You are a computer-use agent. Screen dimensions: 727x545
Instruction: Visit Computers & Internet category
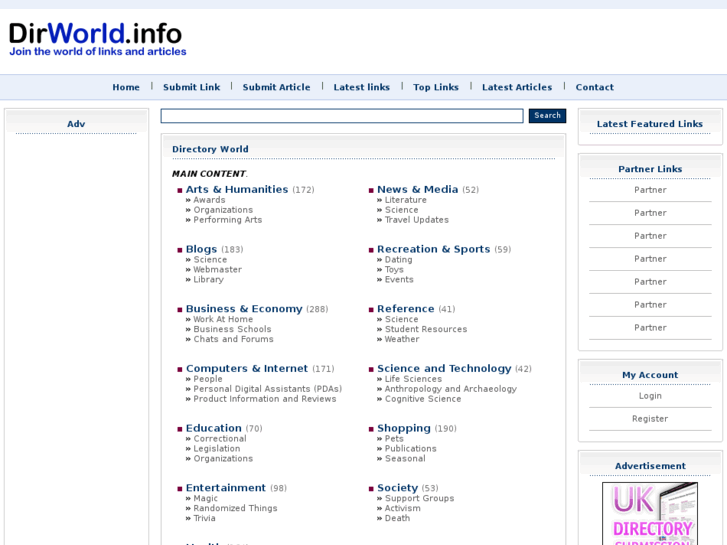coord(246,368)
